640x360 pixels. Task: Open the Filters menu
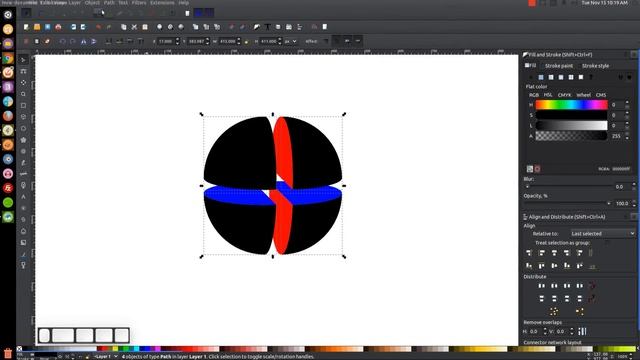(139, 2)
